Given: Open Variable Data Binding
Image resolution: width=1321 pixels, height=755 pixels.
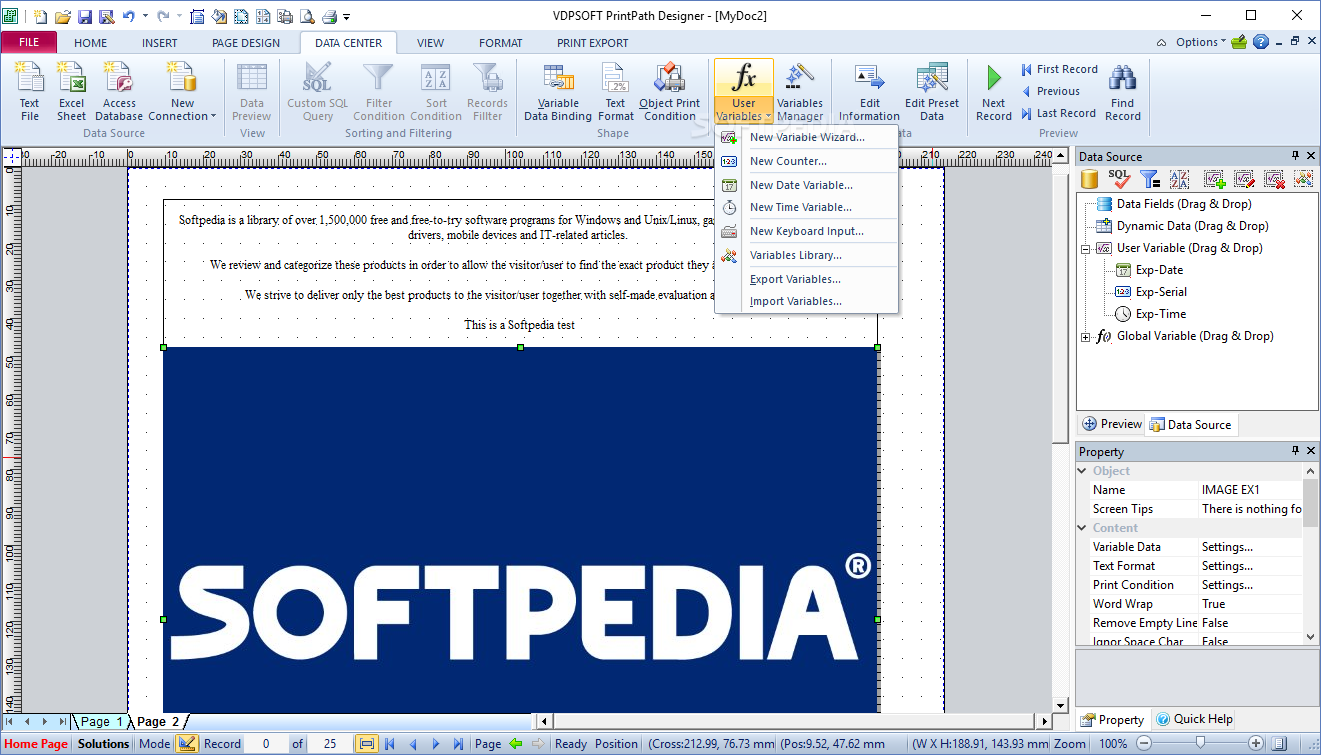Looking at the screenshot, I should [x=558, y=91].
